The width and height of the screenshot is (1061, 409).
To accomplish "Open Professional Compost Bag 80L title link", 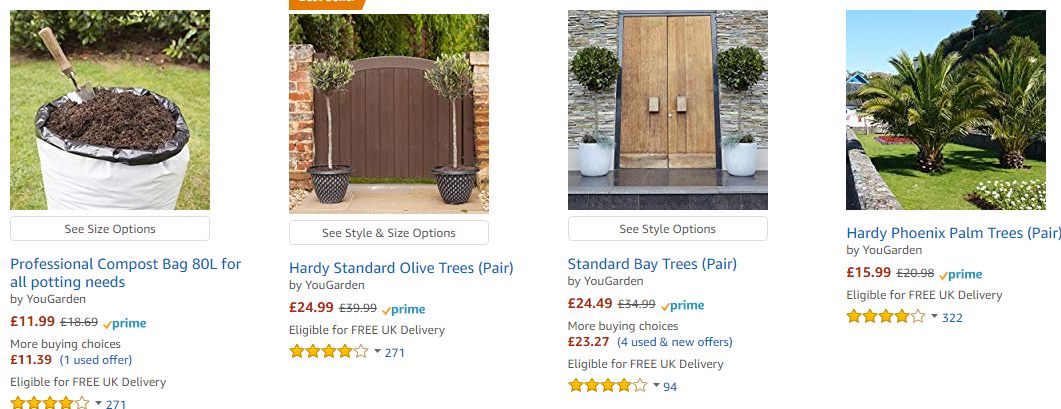I will coord(125,273).
